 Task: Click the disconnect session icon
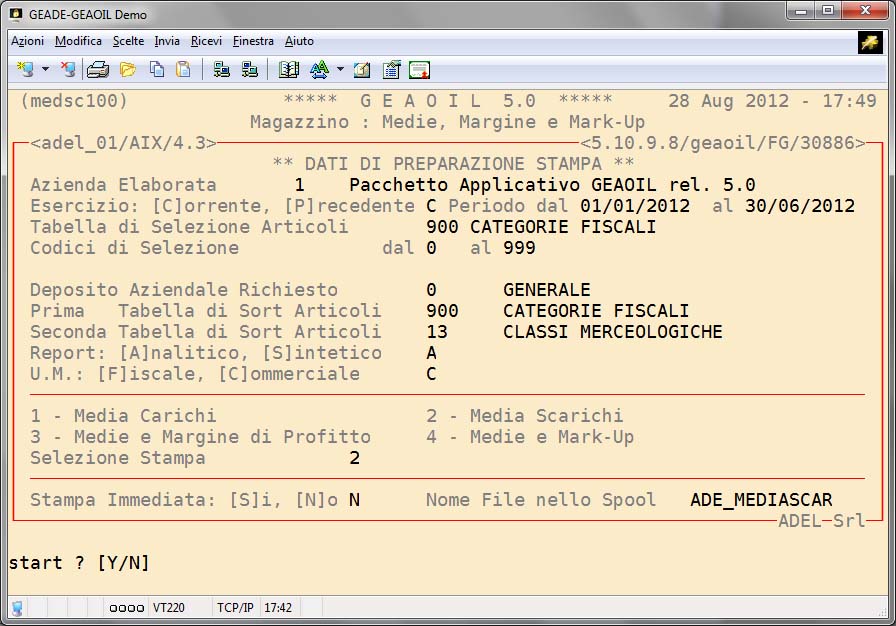pos(67,70)
